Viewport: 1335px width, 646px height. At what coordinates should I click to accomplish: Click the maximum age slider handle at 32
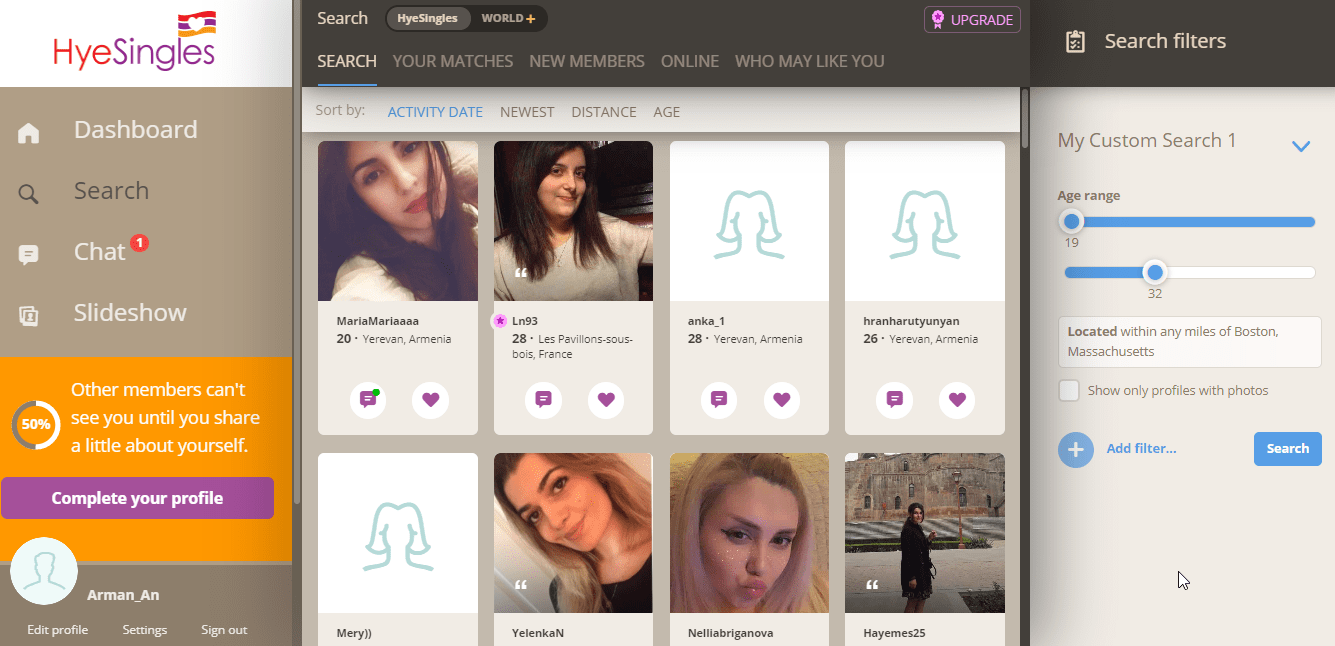click(x=1155, y=272)
